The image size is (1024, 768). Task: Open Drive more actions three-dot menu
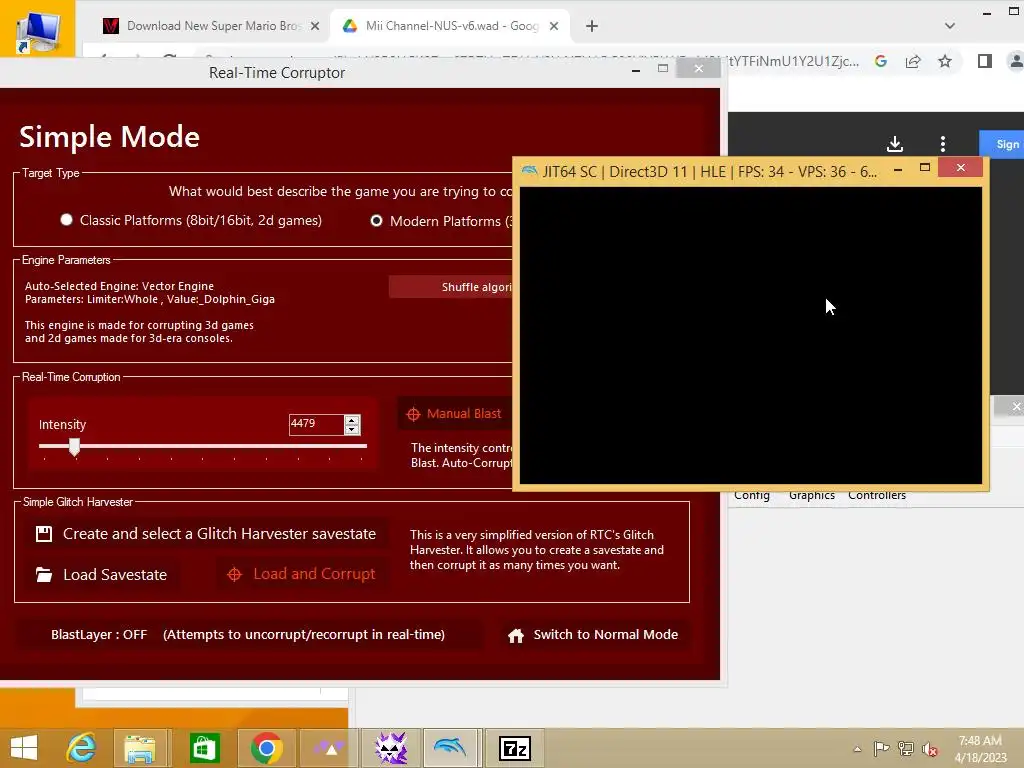tap(943, 144)
